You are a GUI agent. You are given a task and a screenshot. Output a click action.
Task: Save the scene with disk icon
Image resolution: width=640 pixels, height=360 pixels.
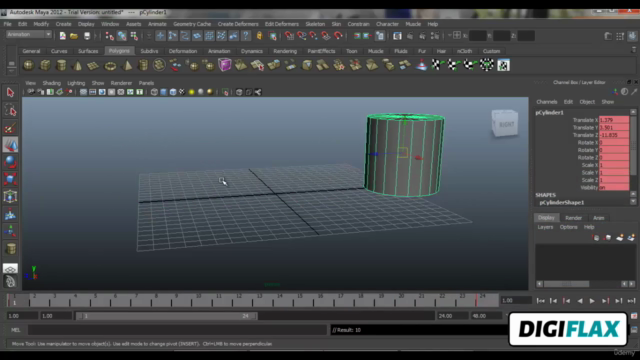(x=87, y=36)
